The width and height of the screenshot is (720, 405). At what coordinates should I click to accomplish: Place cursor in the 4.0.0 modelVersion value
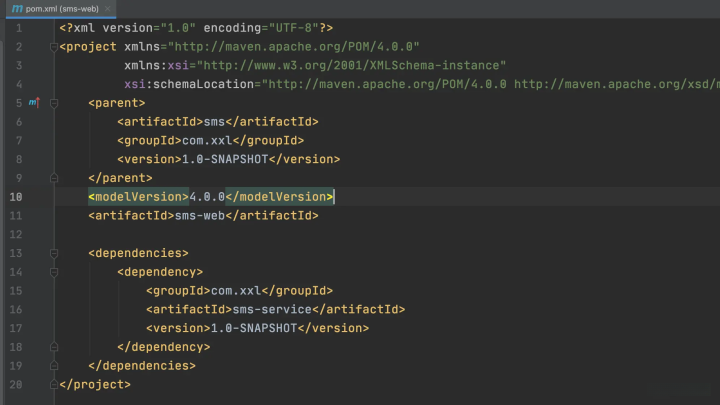pos(206,197)
